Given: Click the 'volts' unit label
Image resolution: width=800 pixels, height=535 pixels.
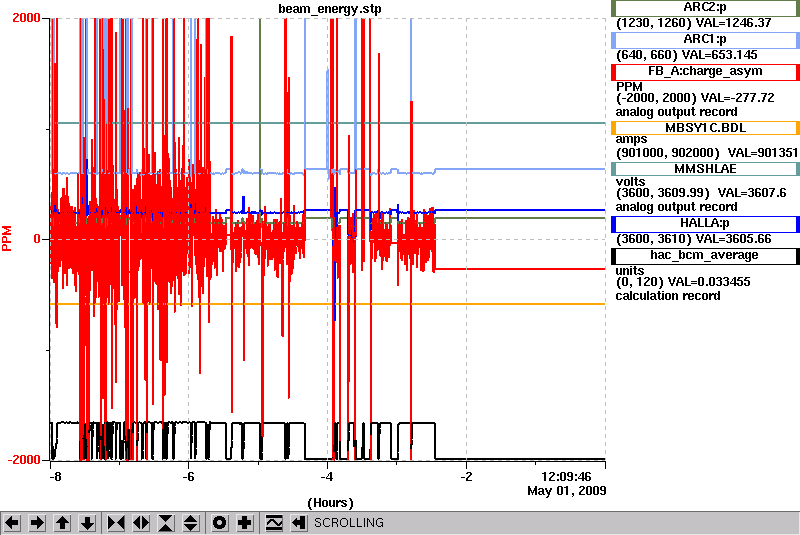Looking at the screenshot, I should [630, 182].
